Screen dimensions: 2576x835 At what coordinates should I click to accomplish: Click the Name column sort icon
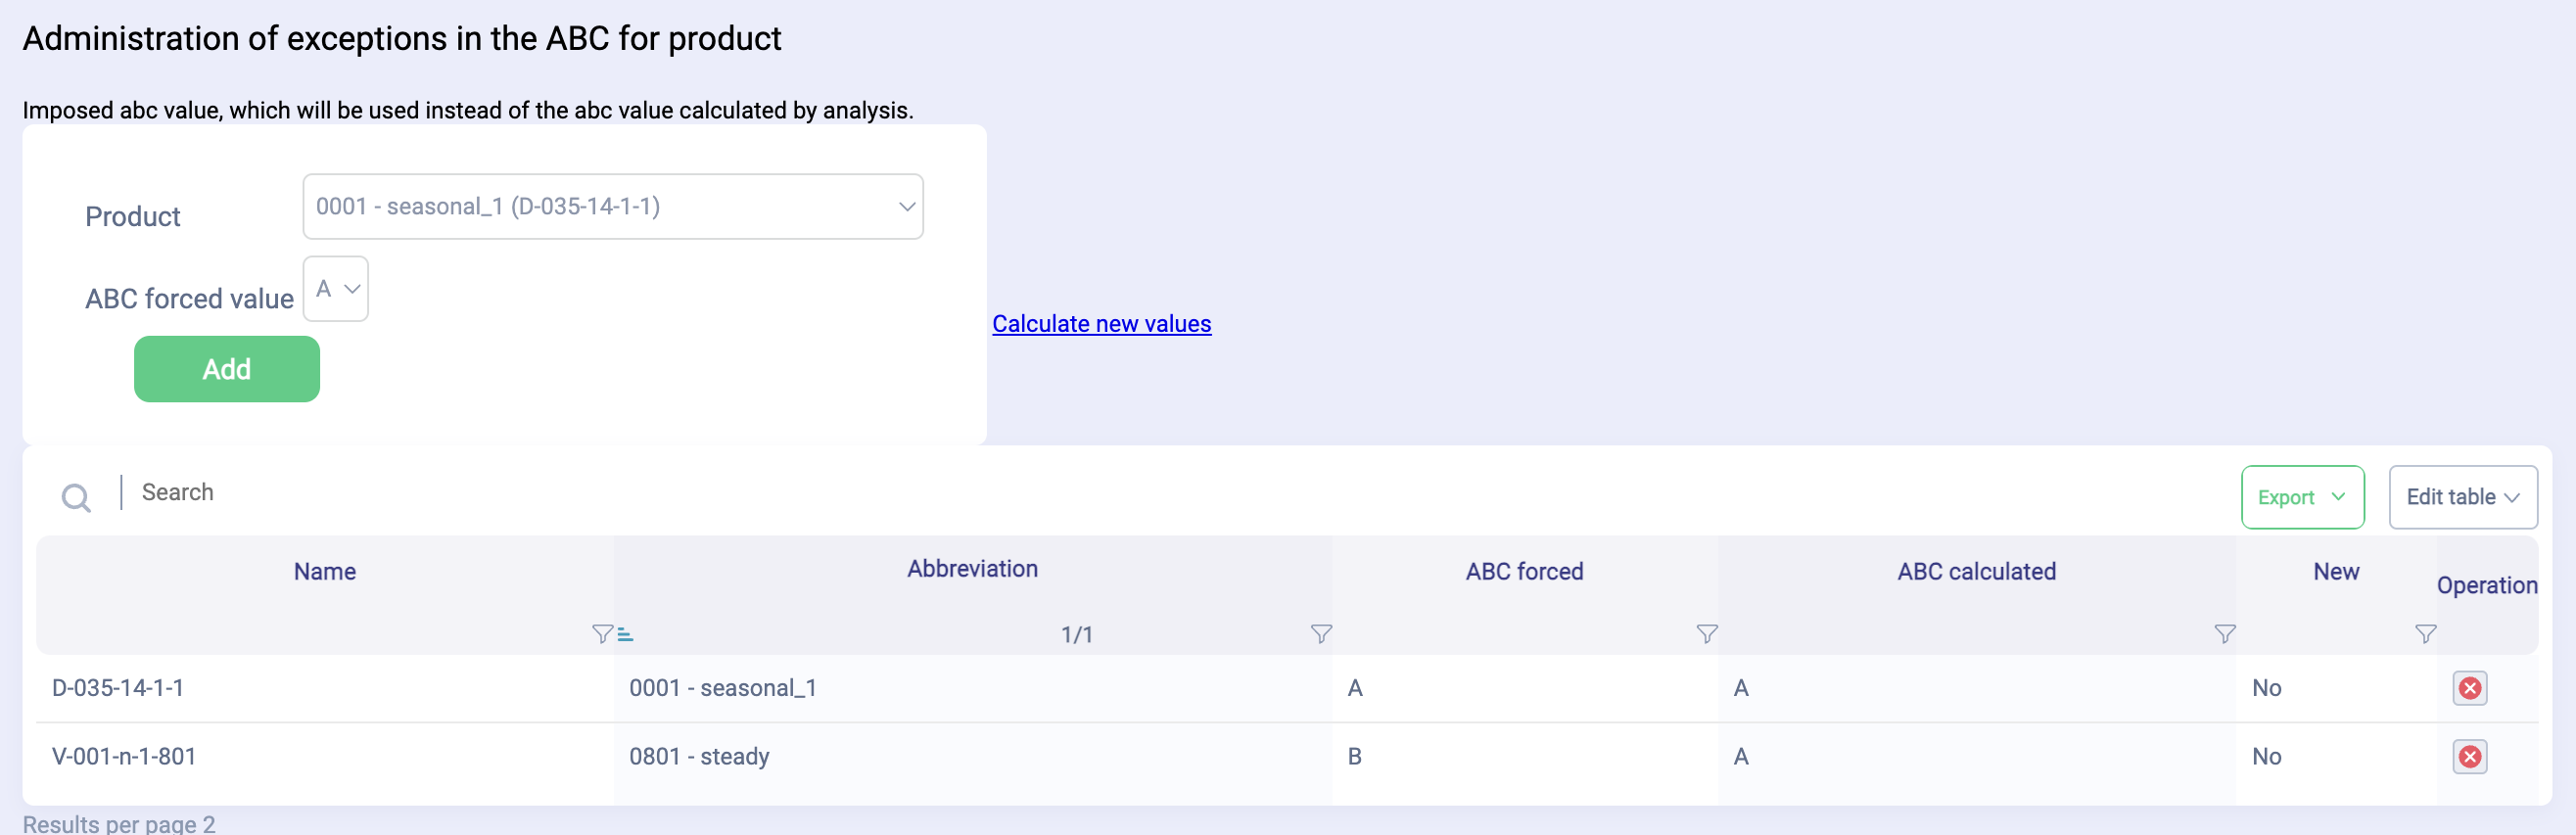pyautogui.click(x=626, y=634)
